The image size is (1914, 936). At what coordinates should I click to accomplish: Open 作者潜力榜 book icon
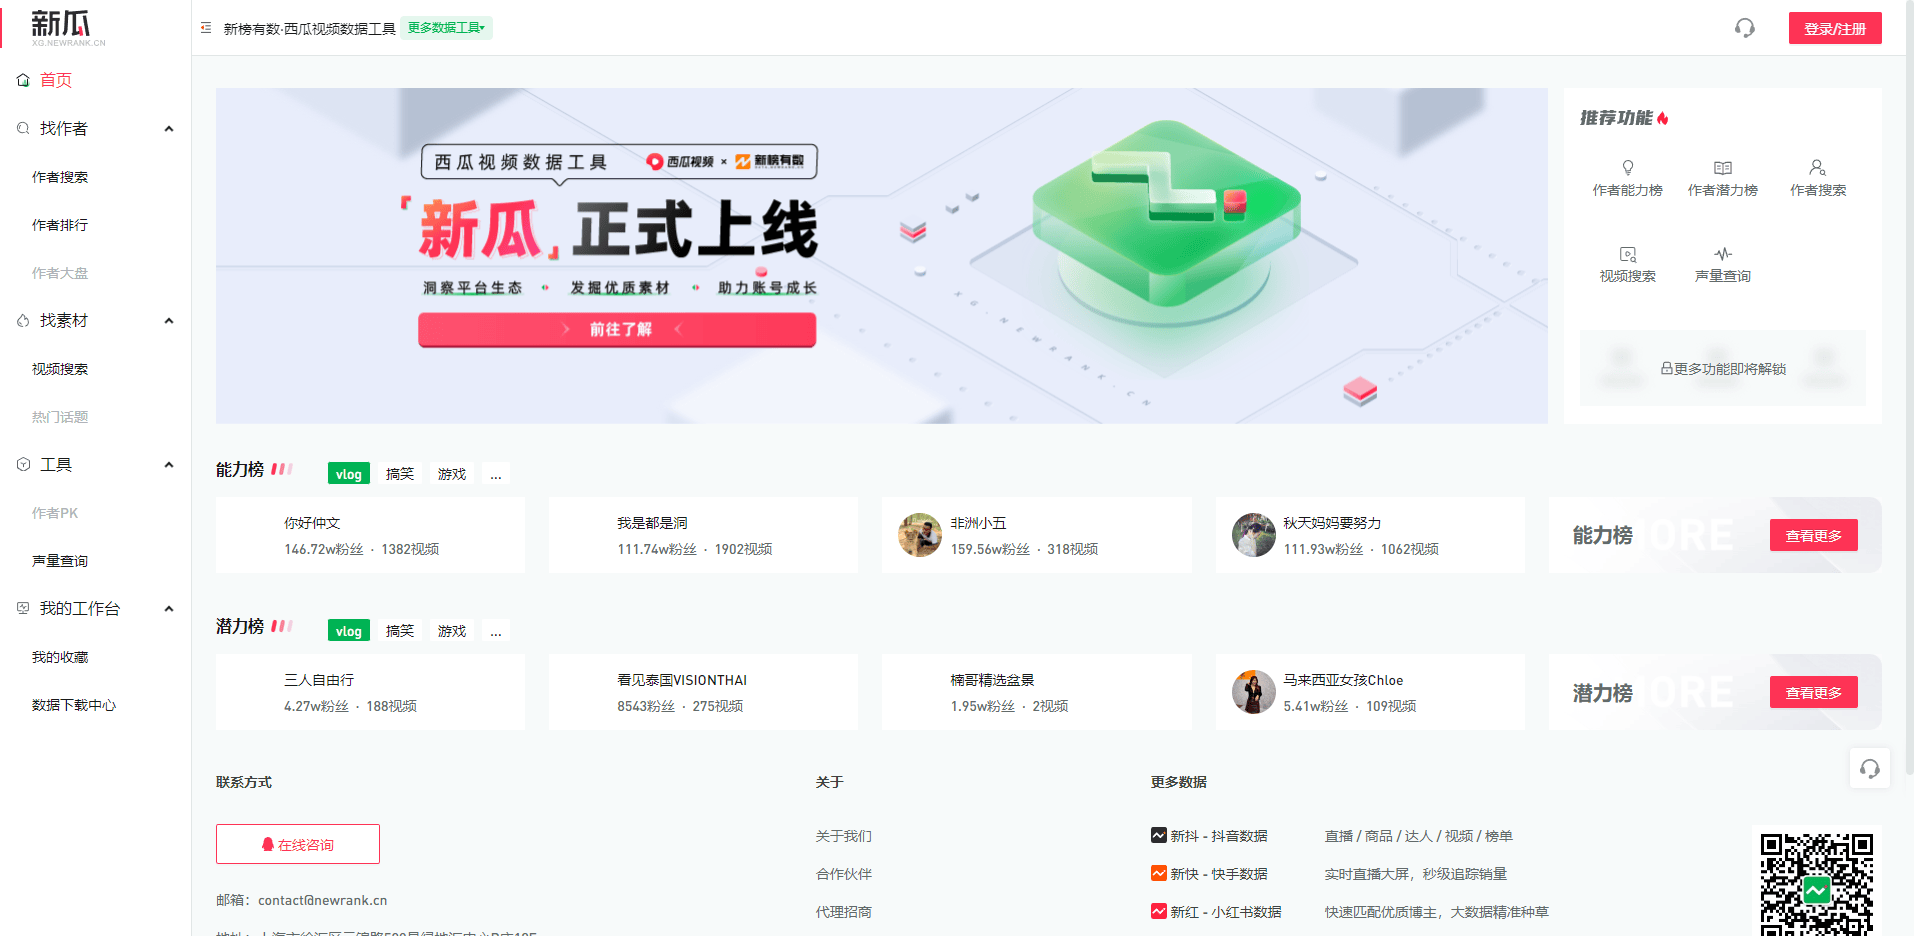click(1723, 167)
